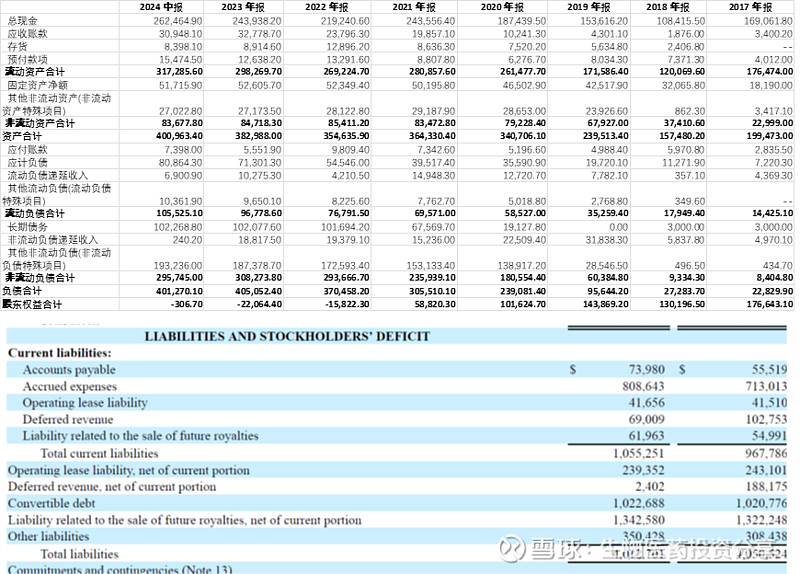800x574 pixels.
Task: Select the '2019 年报' column header
Action: coord(589,7)
